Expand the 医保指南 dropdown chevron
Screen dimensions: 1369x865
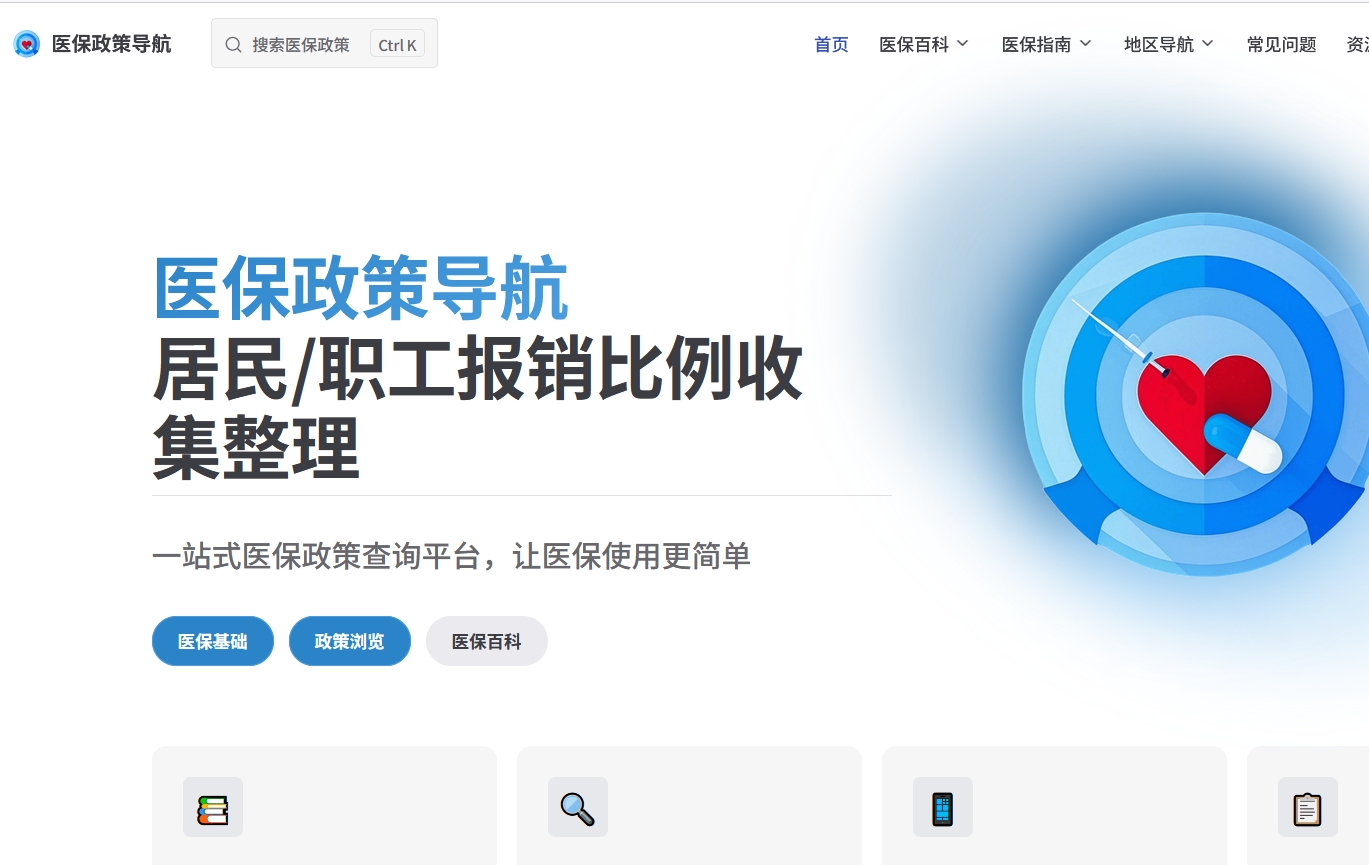[1085, 44]
